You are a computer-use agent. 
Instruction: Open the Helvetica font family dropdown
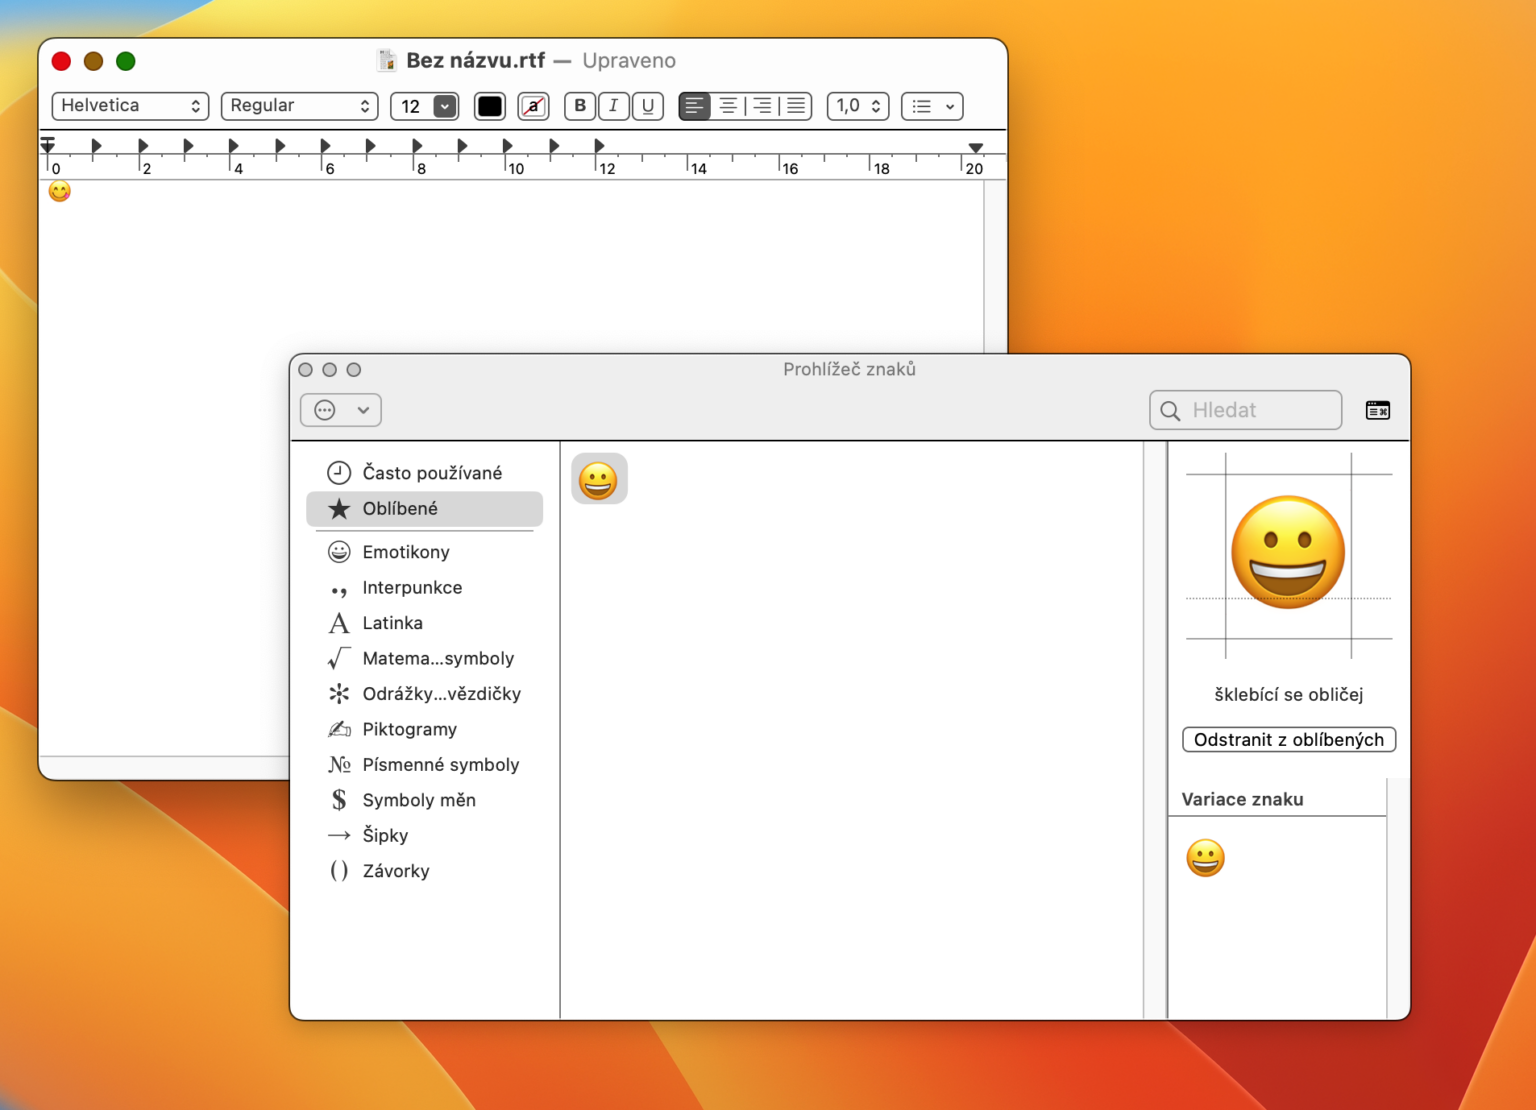coord(130,106)
